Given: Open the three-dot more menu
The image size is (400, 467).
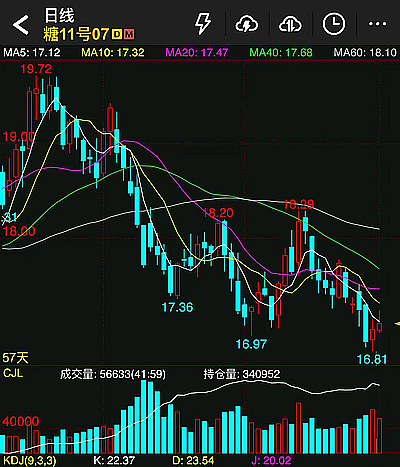Looking at the screenshot, I should point(377,24).
